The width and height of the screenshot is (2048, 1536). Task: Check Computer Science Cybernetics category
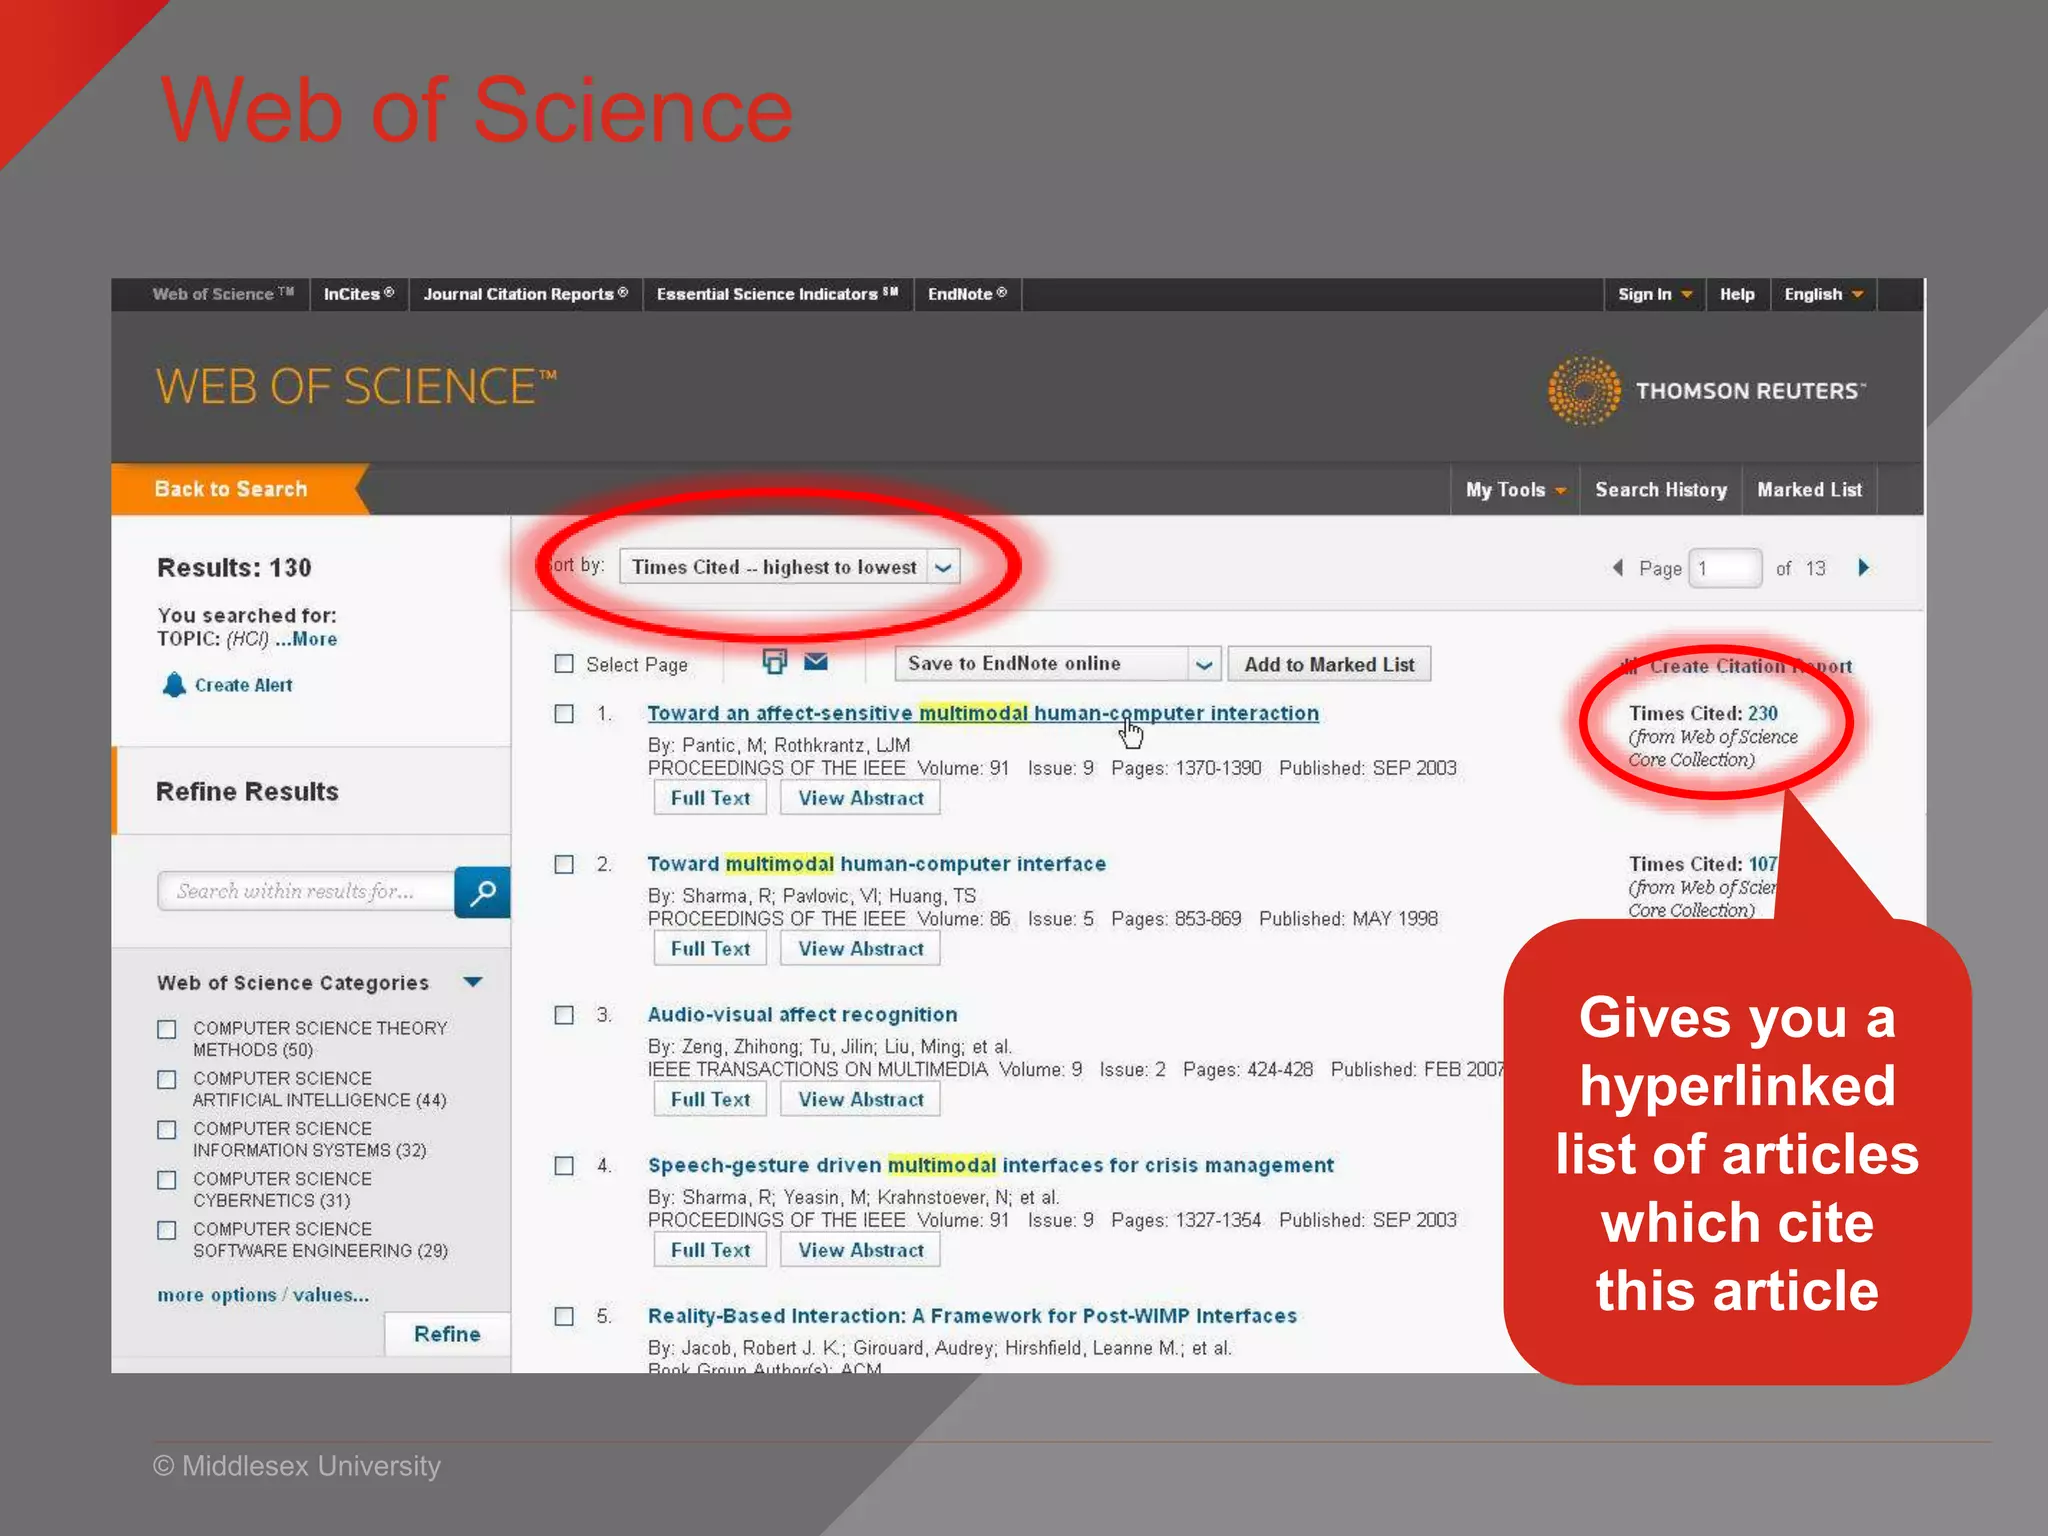(x=167, y=1180)
